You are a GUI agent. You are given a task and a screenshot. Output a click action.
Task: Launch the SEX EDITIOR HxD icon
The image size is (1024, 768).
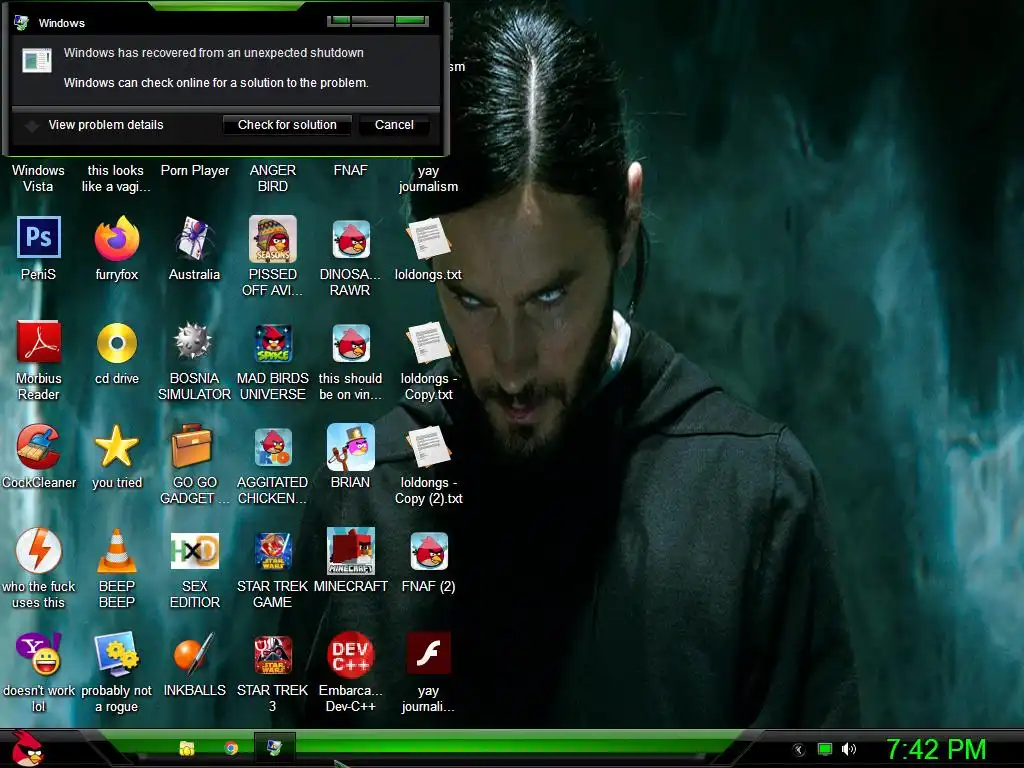tap(195, 551)
